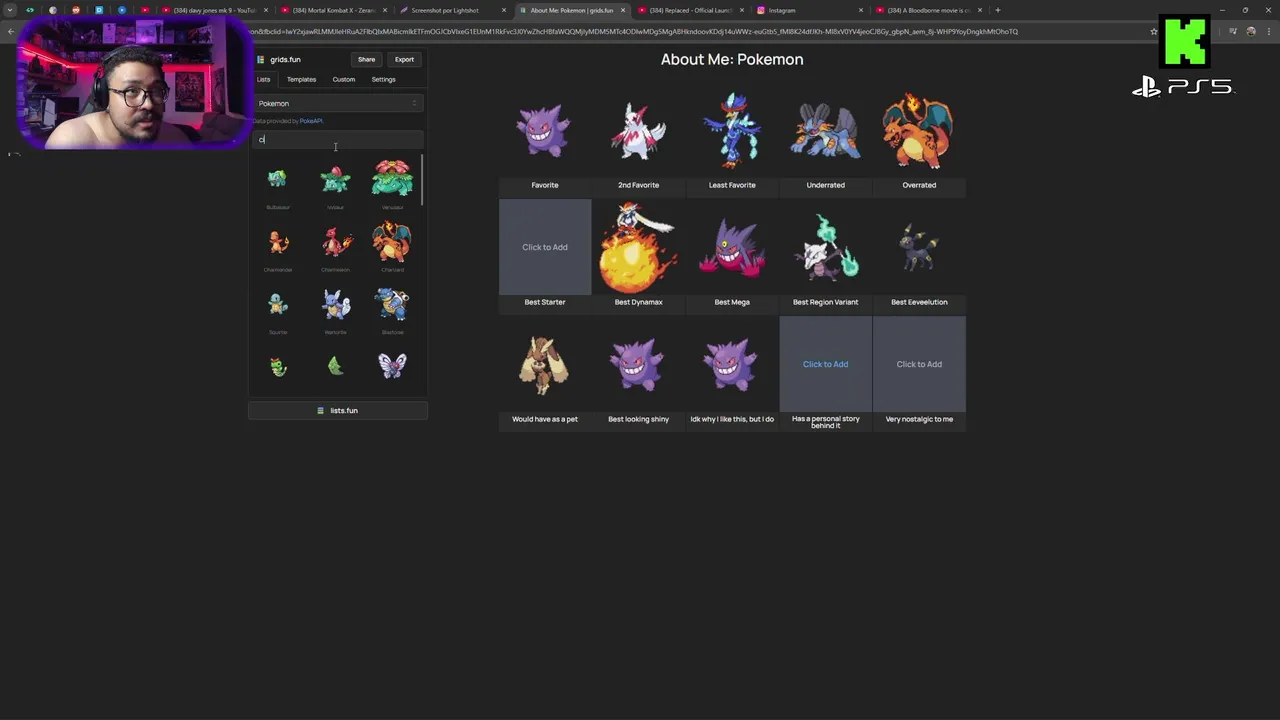Screen dimensions: 1280x720
Task: Bookmark this page with the star icon
Action: tap(1154, 31)
